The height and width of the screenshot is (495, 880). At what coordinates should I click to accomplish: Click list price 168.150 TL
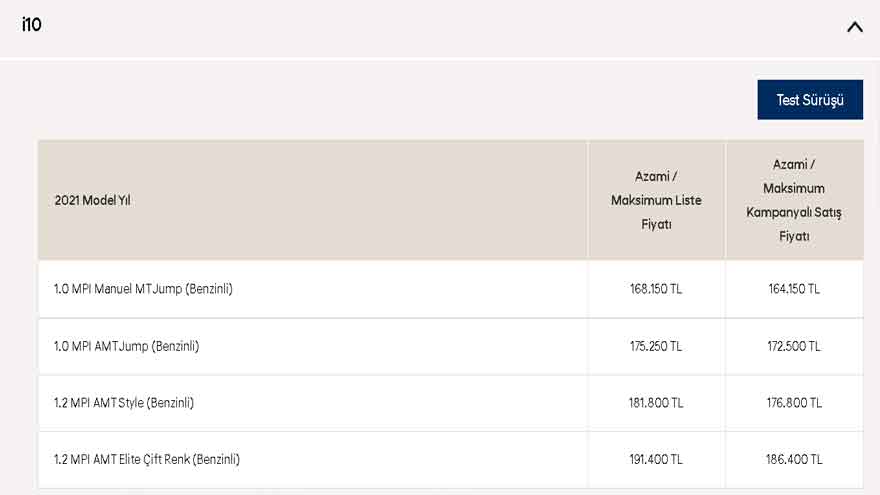click(x=656, y=289)
